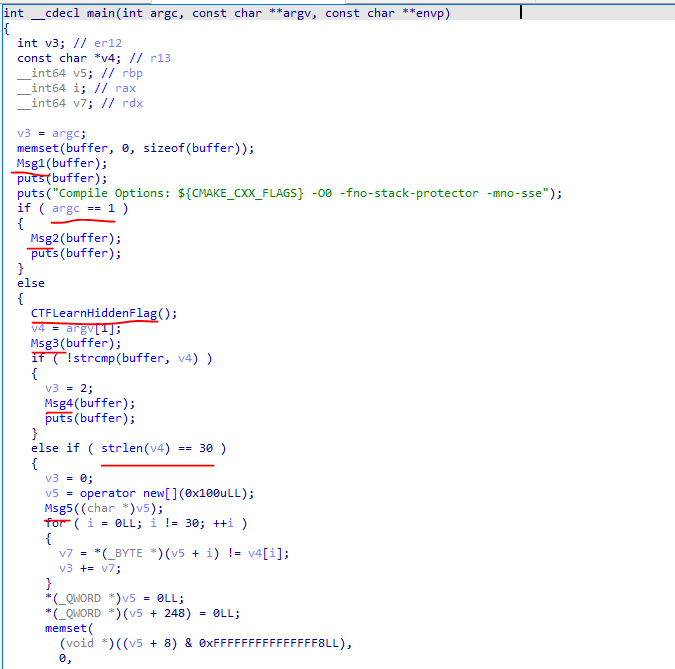
Task: Click memset call with sizeof(buffer)
Action: point(136,149)
